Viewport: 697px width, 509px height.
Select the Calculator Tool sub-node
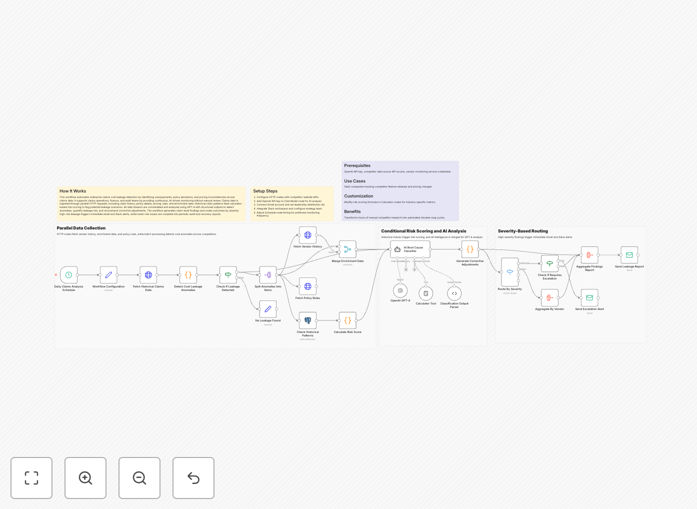tap(426, 293)
